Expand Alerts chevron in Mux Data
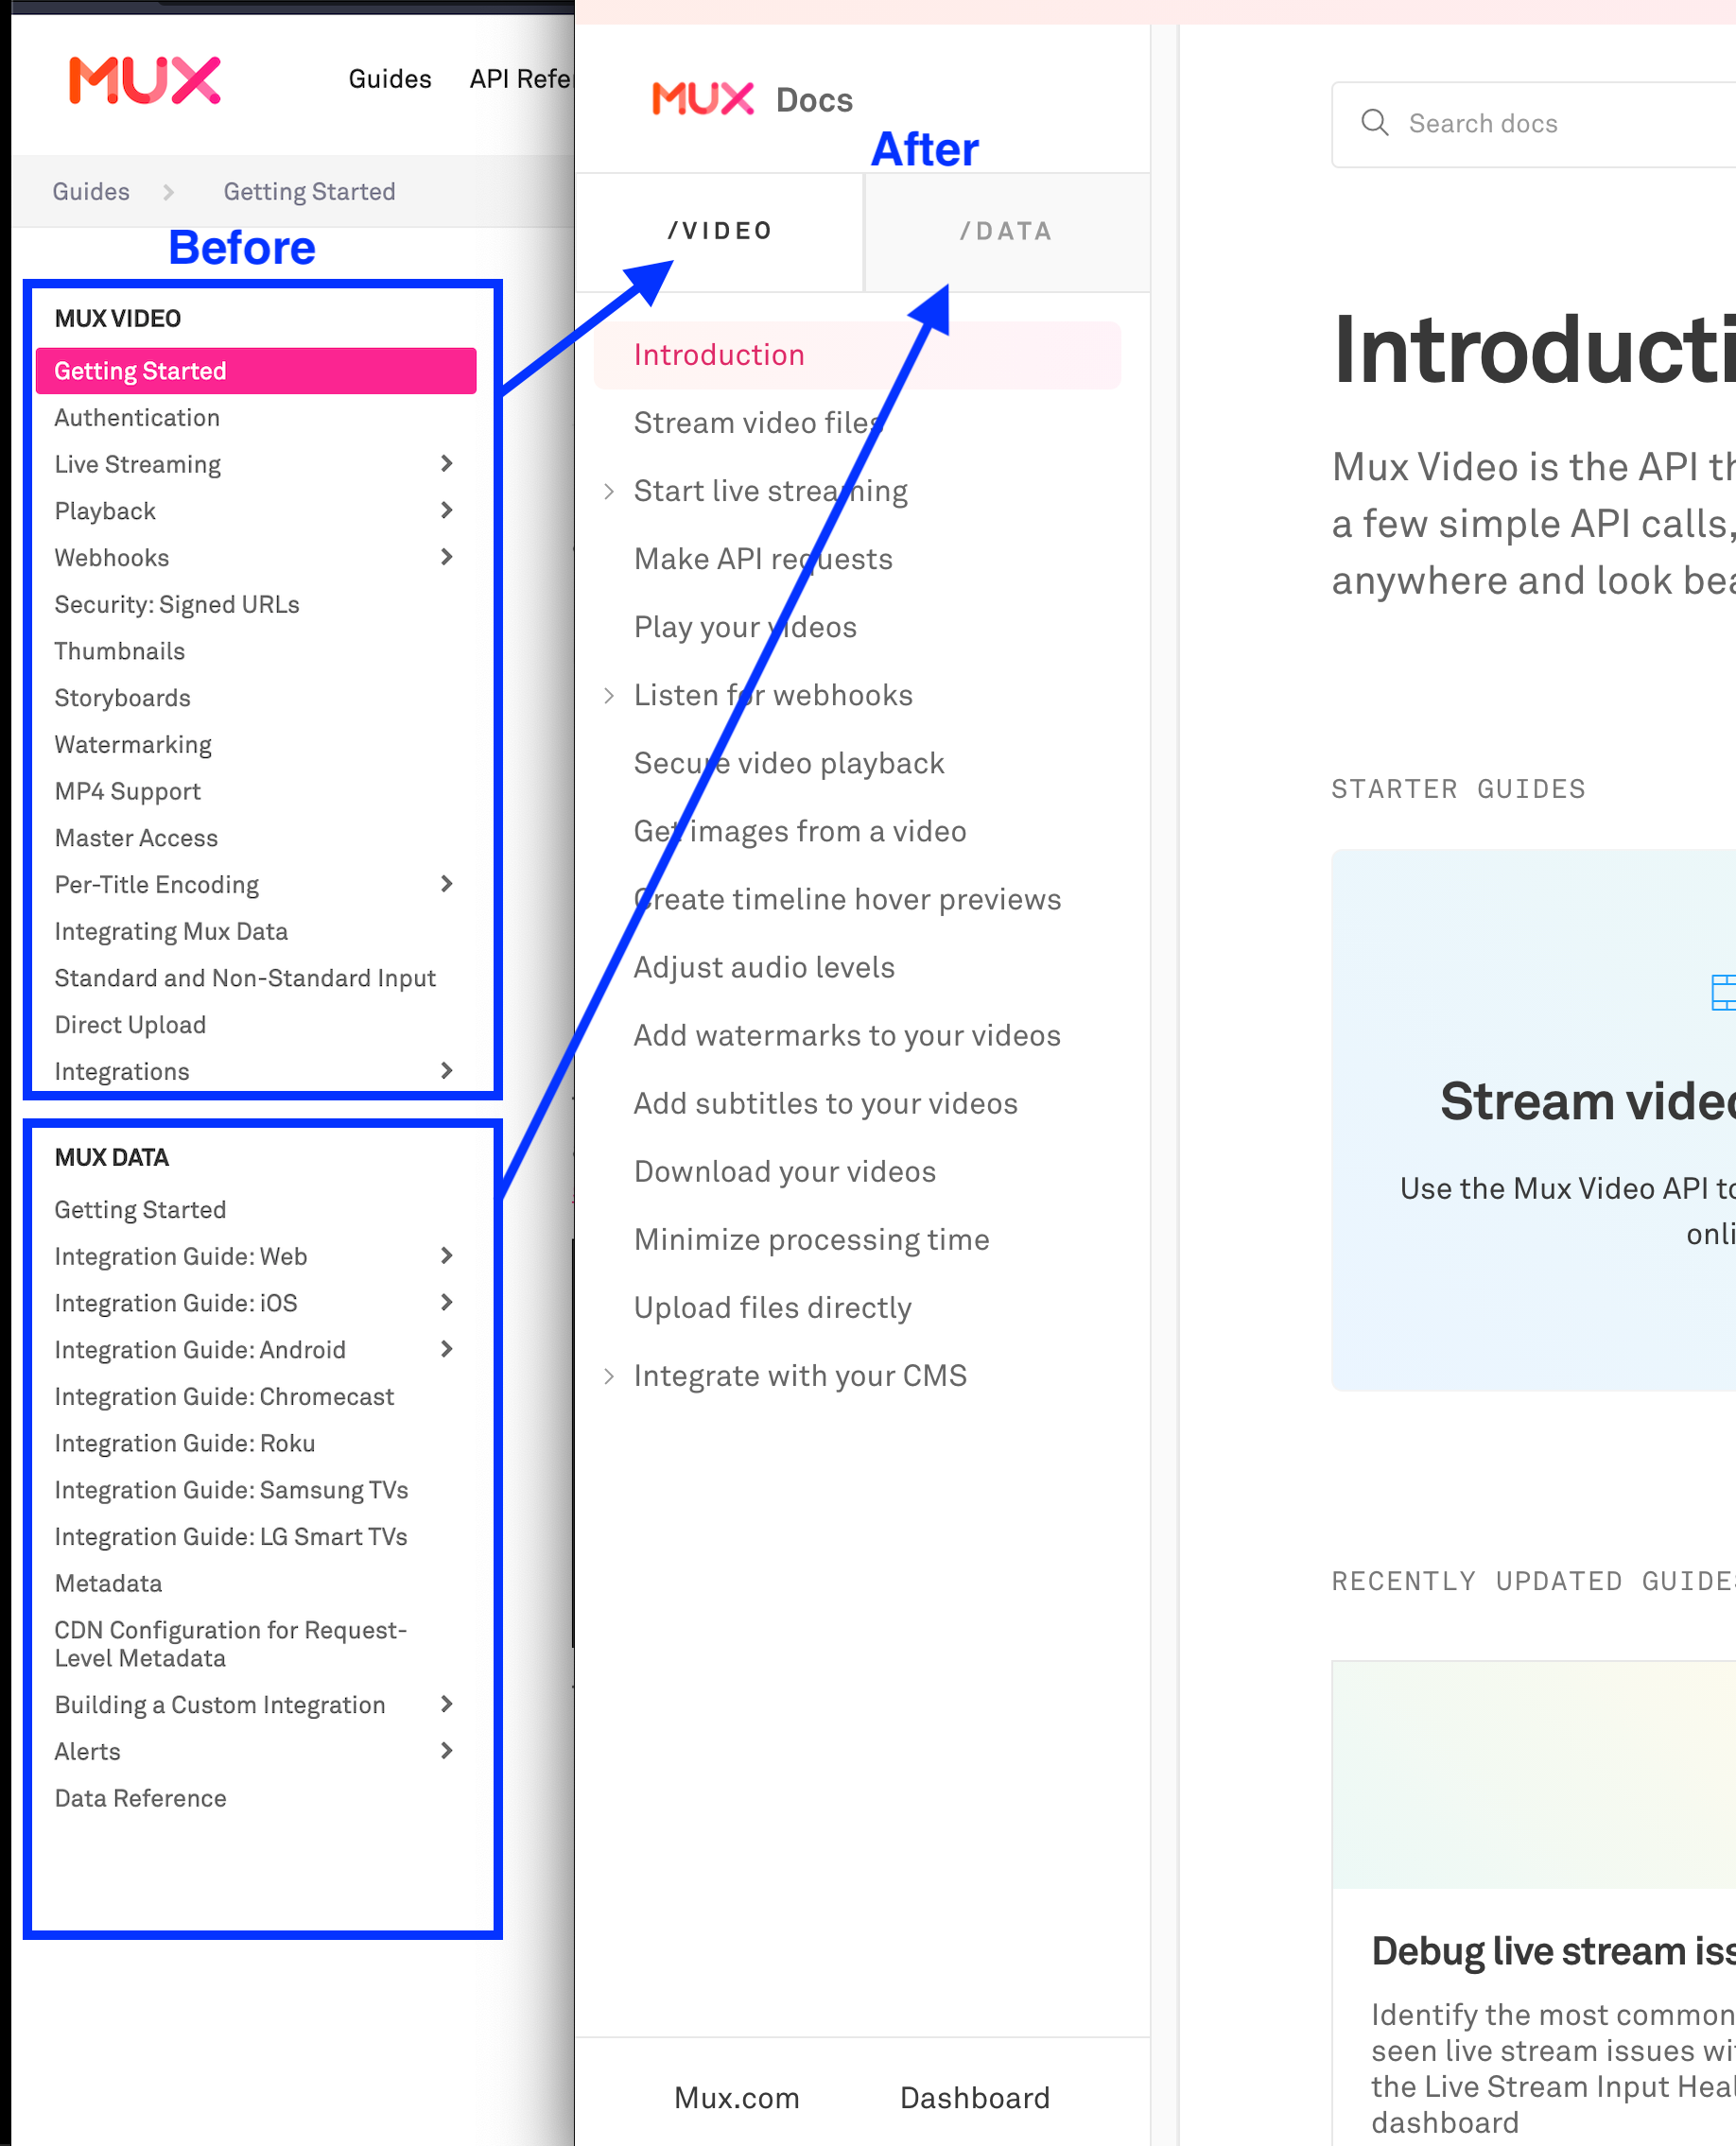The width and height of the screenshot is (1736, 2146). click(x=447, y=1751)
